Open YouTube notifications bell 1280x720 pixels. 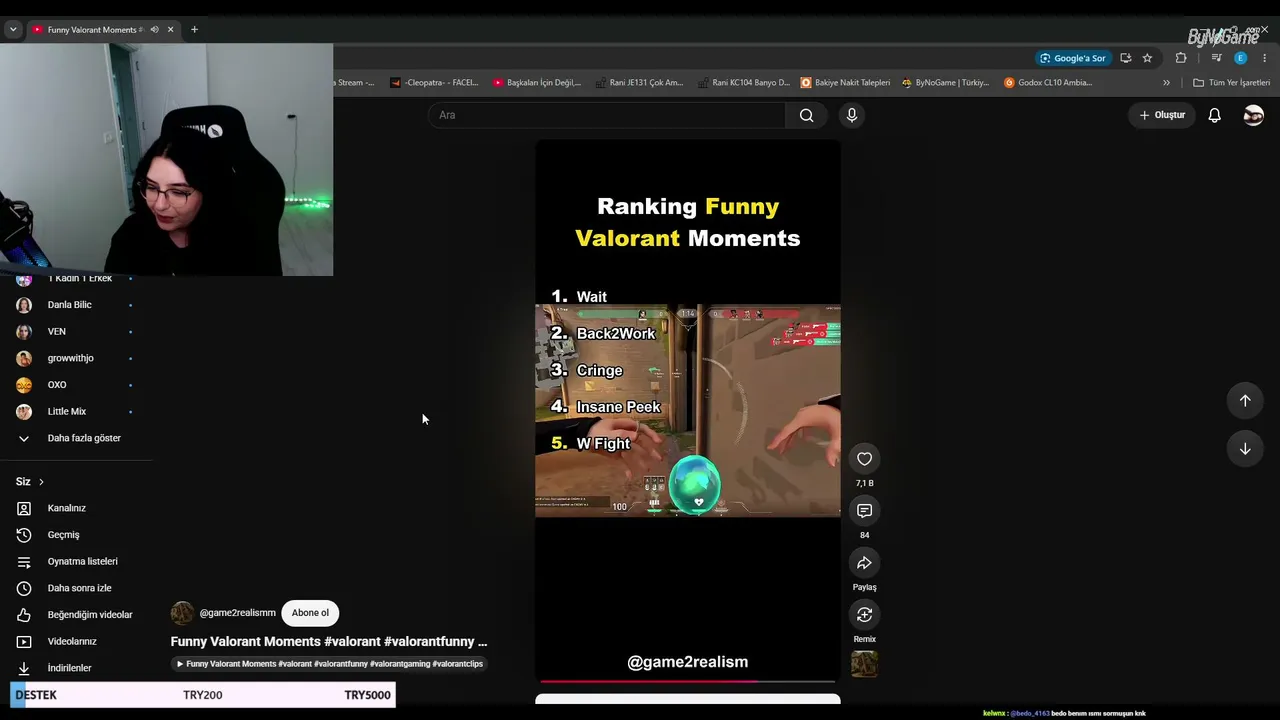(x=1214, y=115)
